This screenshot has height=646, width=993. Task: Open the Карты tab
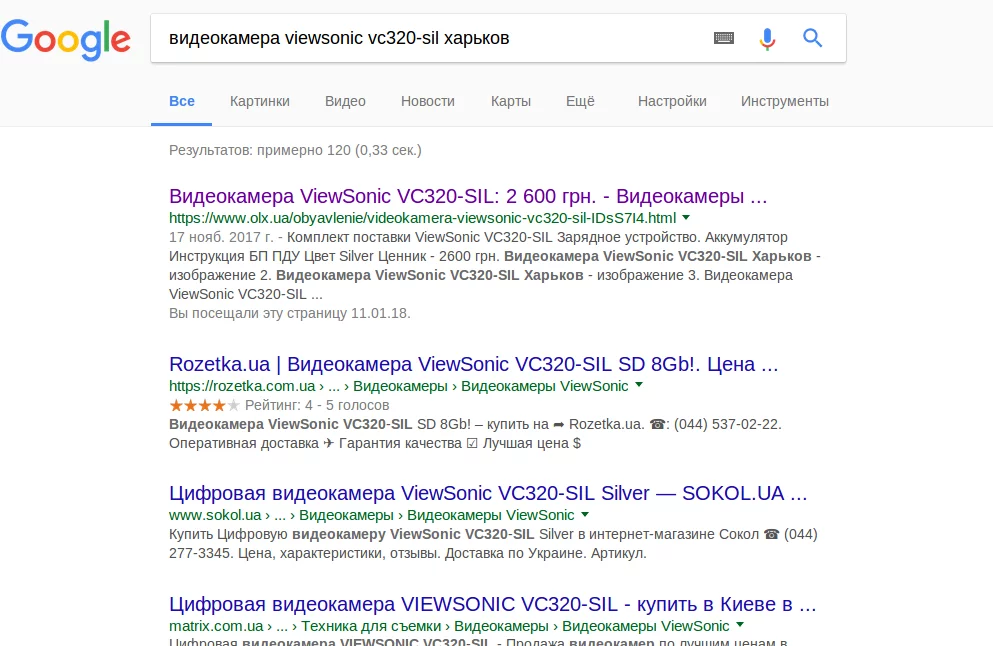coord(510,101)
